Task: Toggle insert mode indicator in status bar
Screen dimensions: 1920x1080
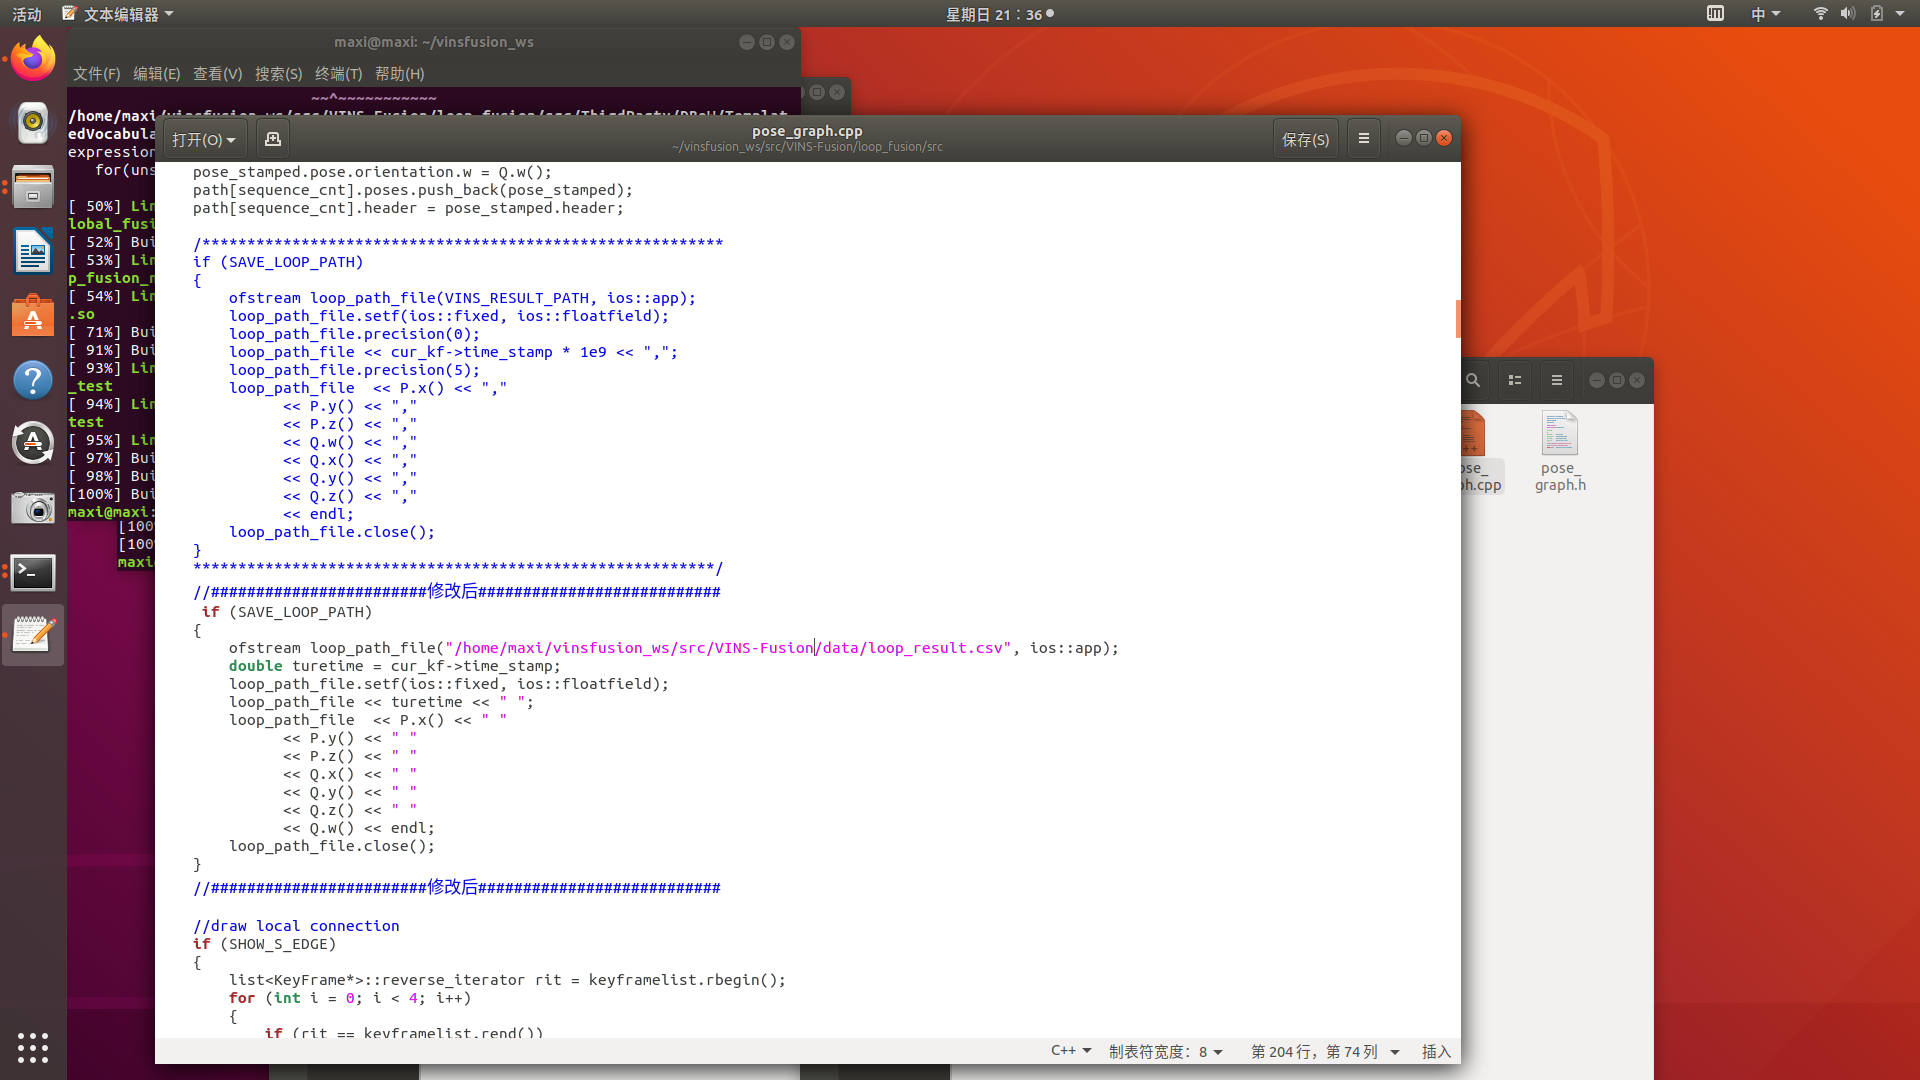Action: tap(1436, 1052)
